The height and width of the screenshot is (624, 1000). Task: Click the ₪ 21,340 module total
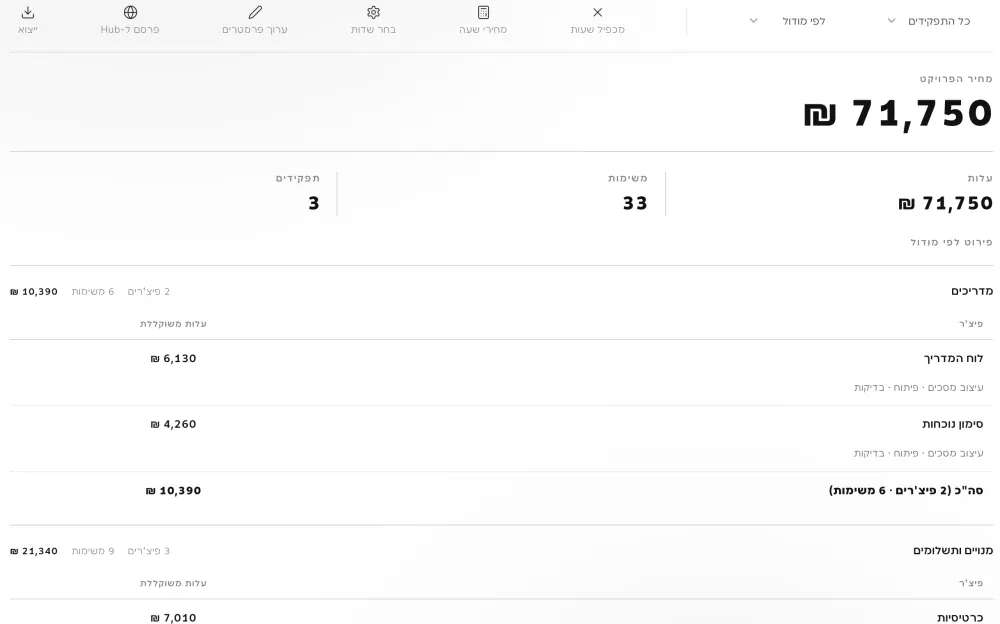[x=34, y=551]
